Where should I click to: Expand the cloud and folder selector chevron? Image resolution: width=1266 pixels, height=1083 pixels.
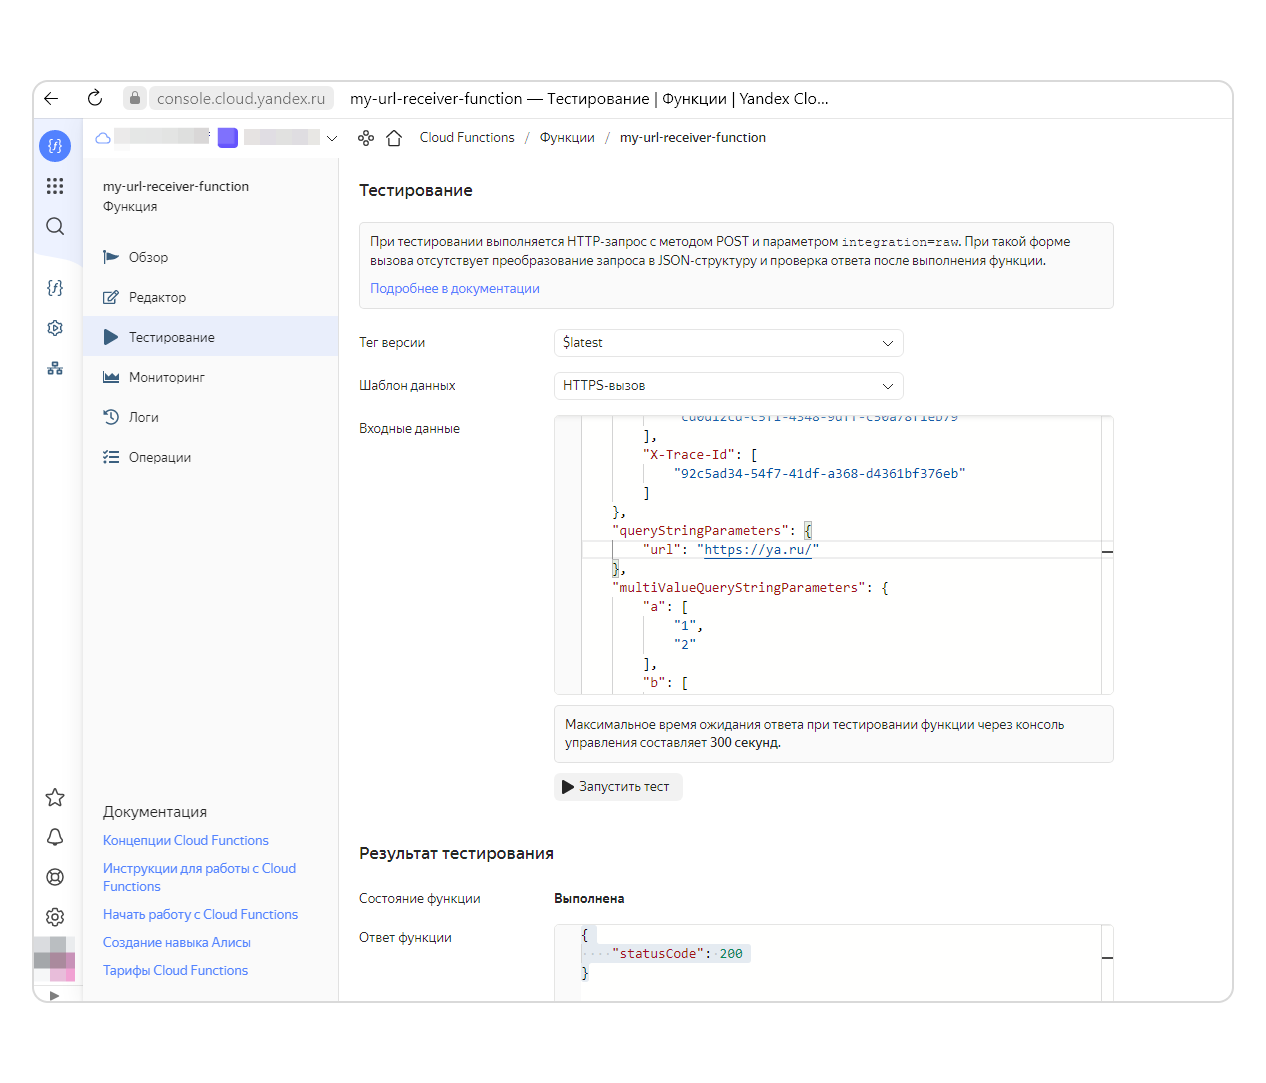[332, 138]
